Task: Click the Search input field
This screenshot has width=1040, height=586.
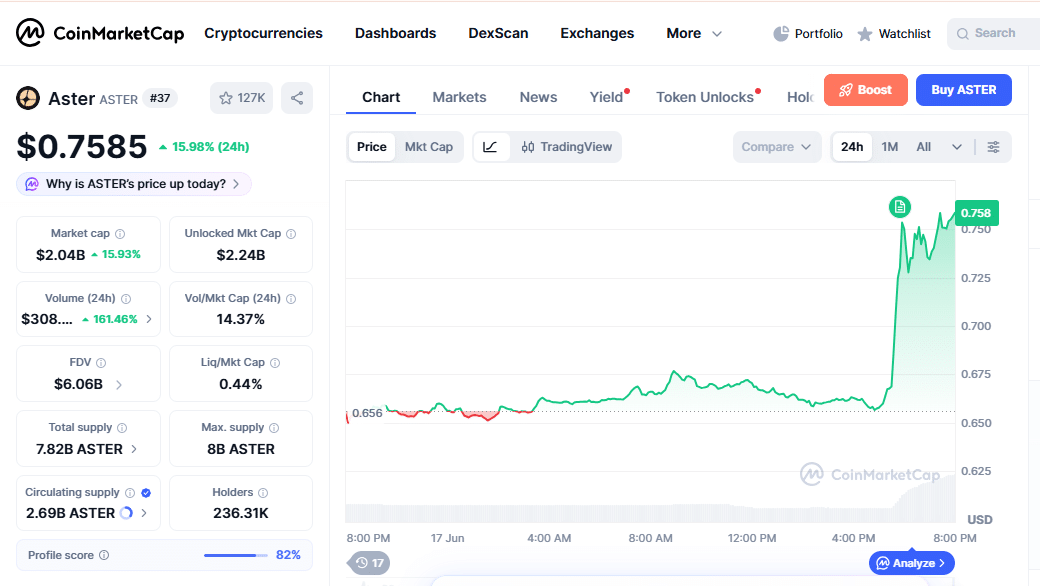Action: (x=993, y=33)
